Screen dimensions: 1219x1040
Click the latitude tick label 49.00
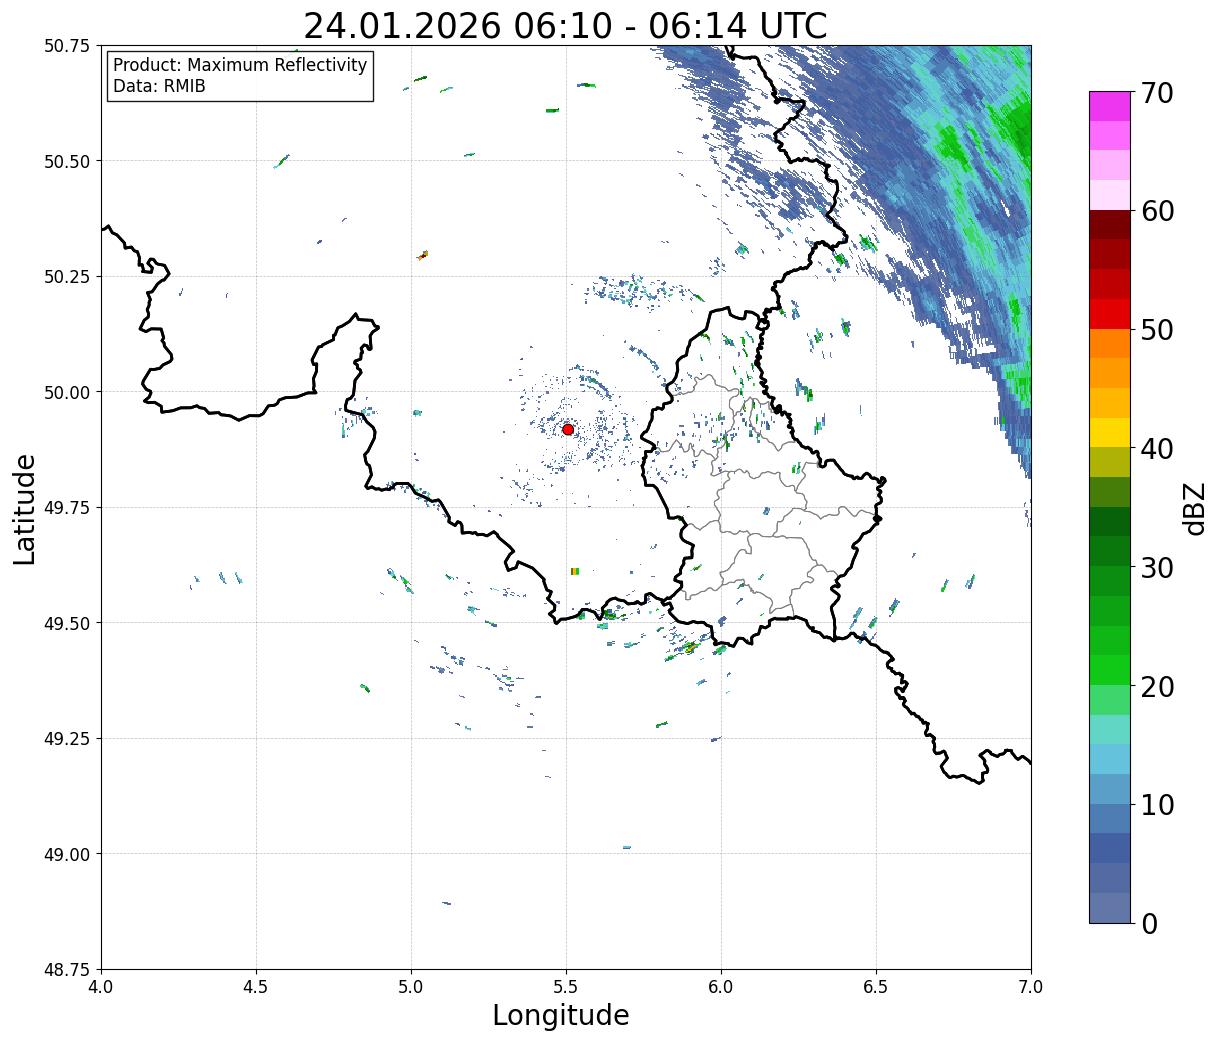pyautogui.click(x=67, y=854)
